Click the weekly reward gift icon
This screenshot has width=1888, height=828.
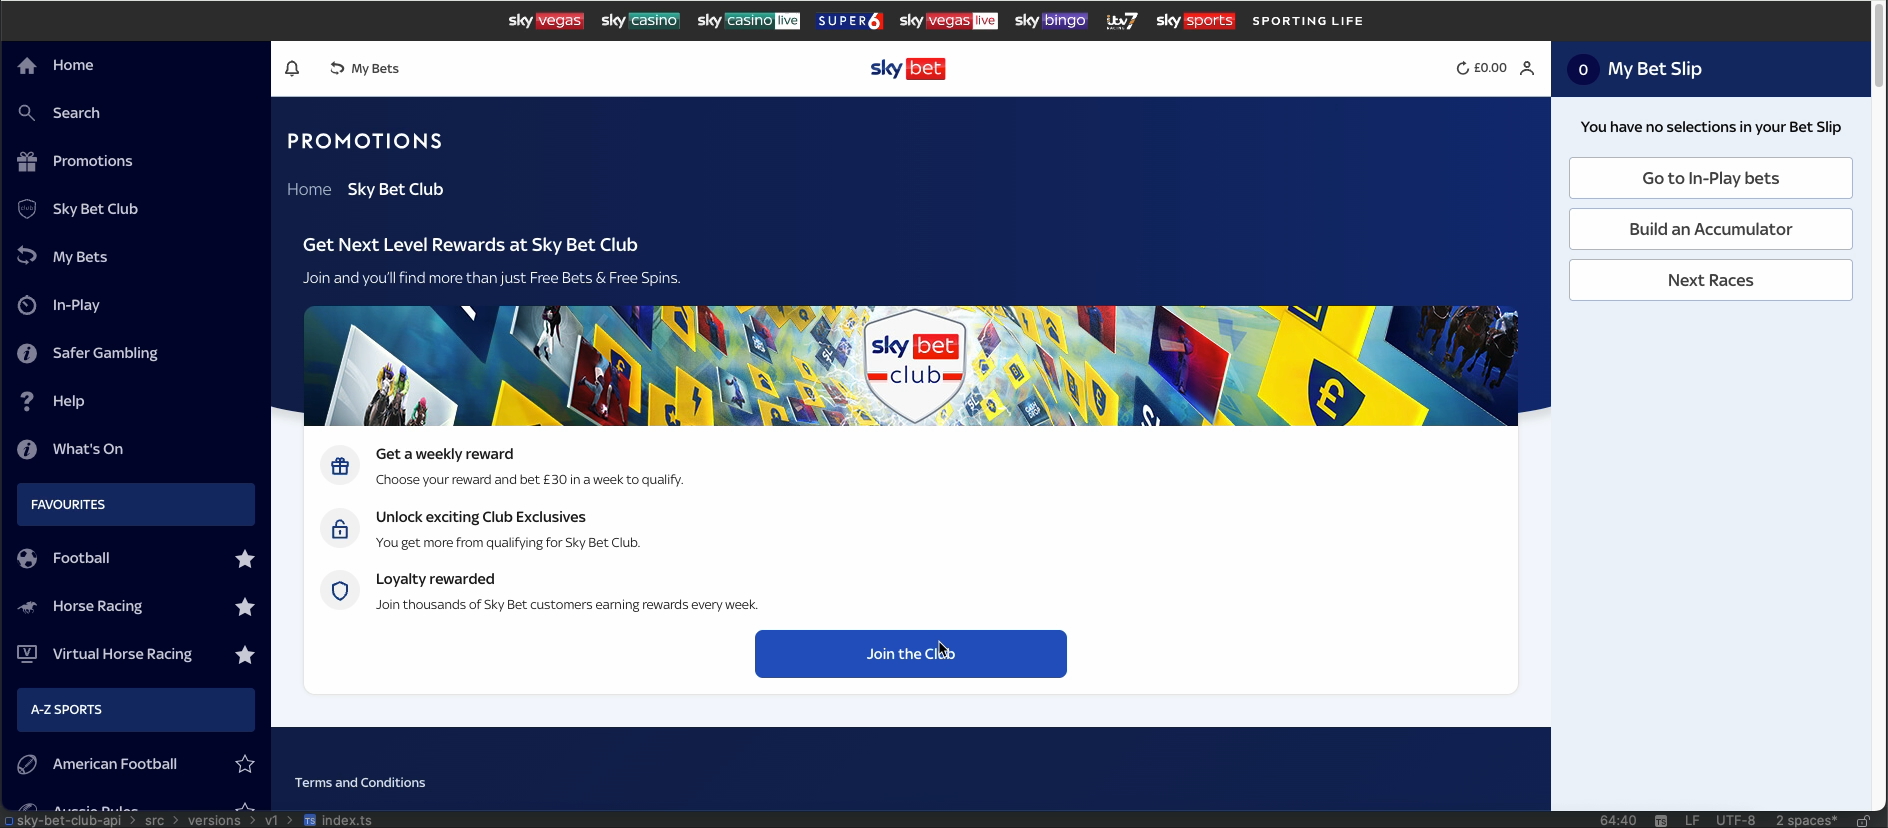(x=340, y=466)
